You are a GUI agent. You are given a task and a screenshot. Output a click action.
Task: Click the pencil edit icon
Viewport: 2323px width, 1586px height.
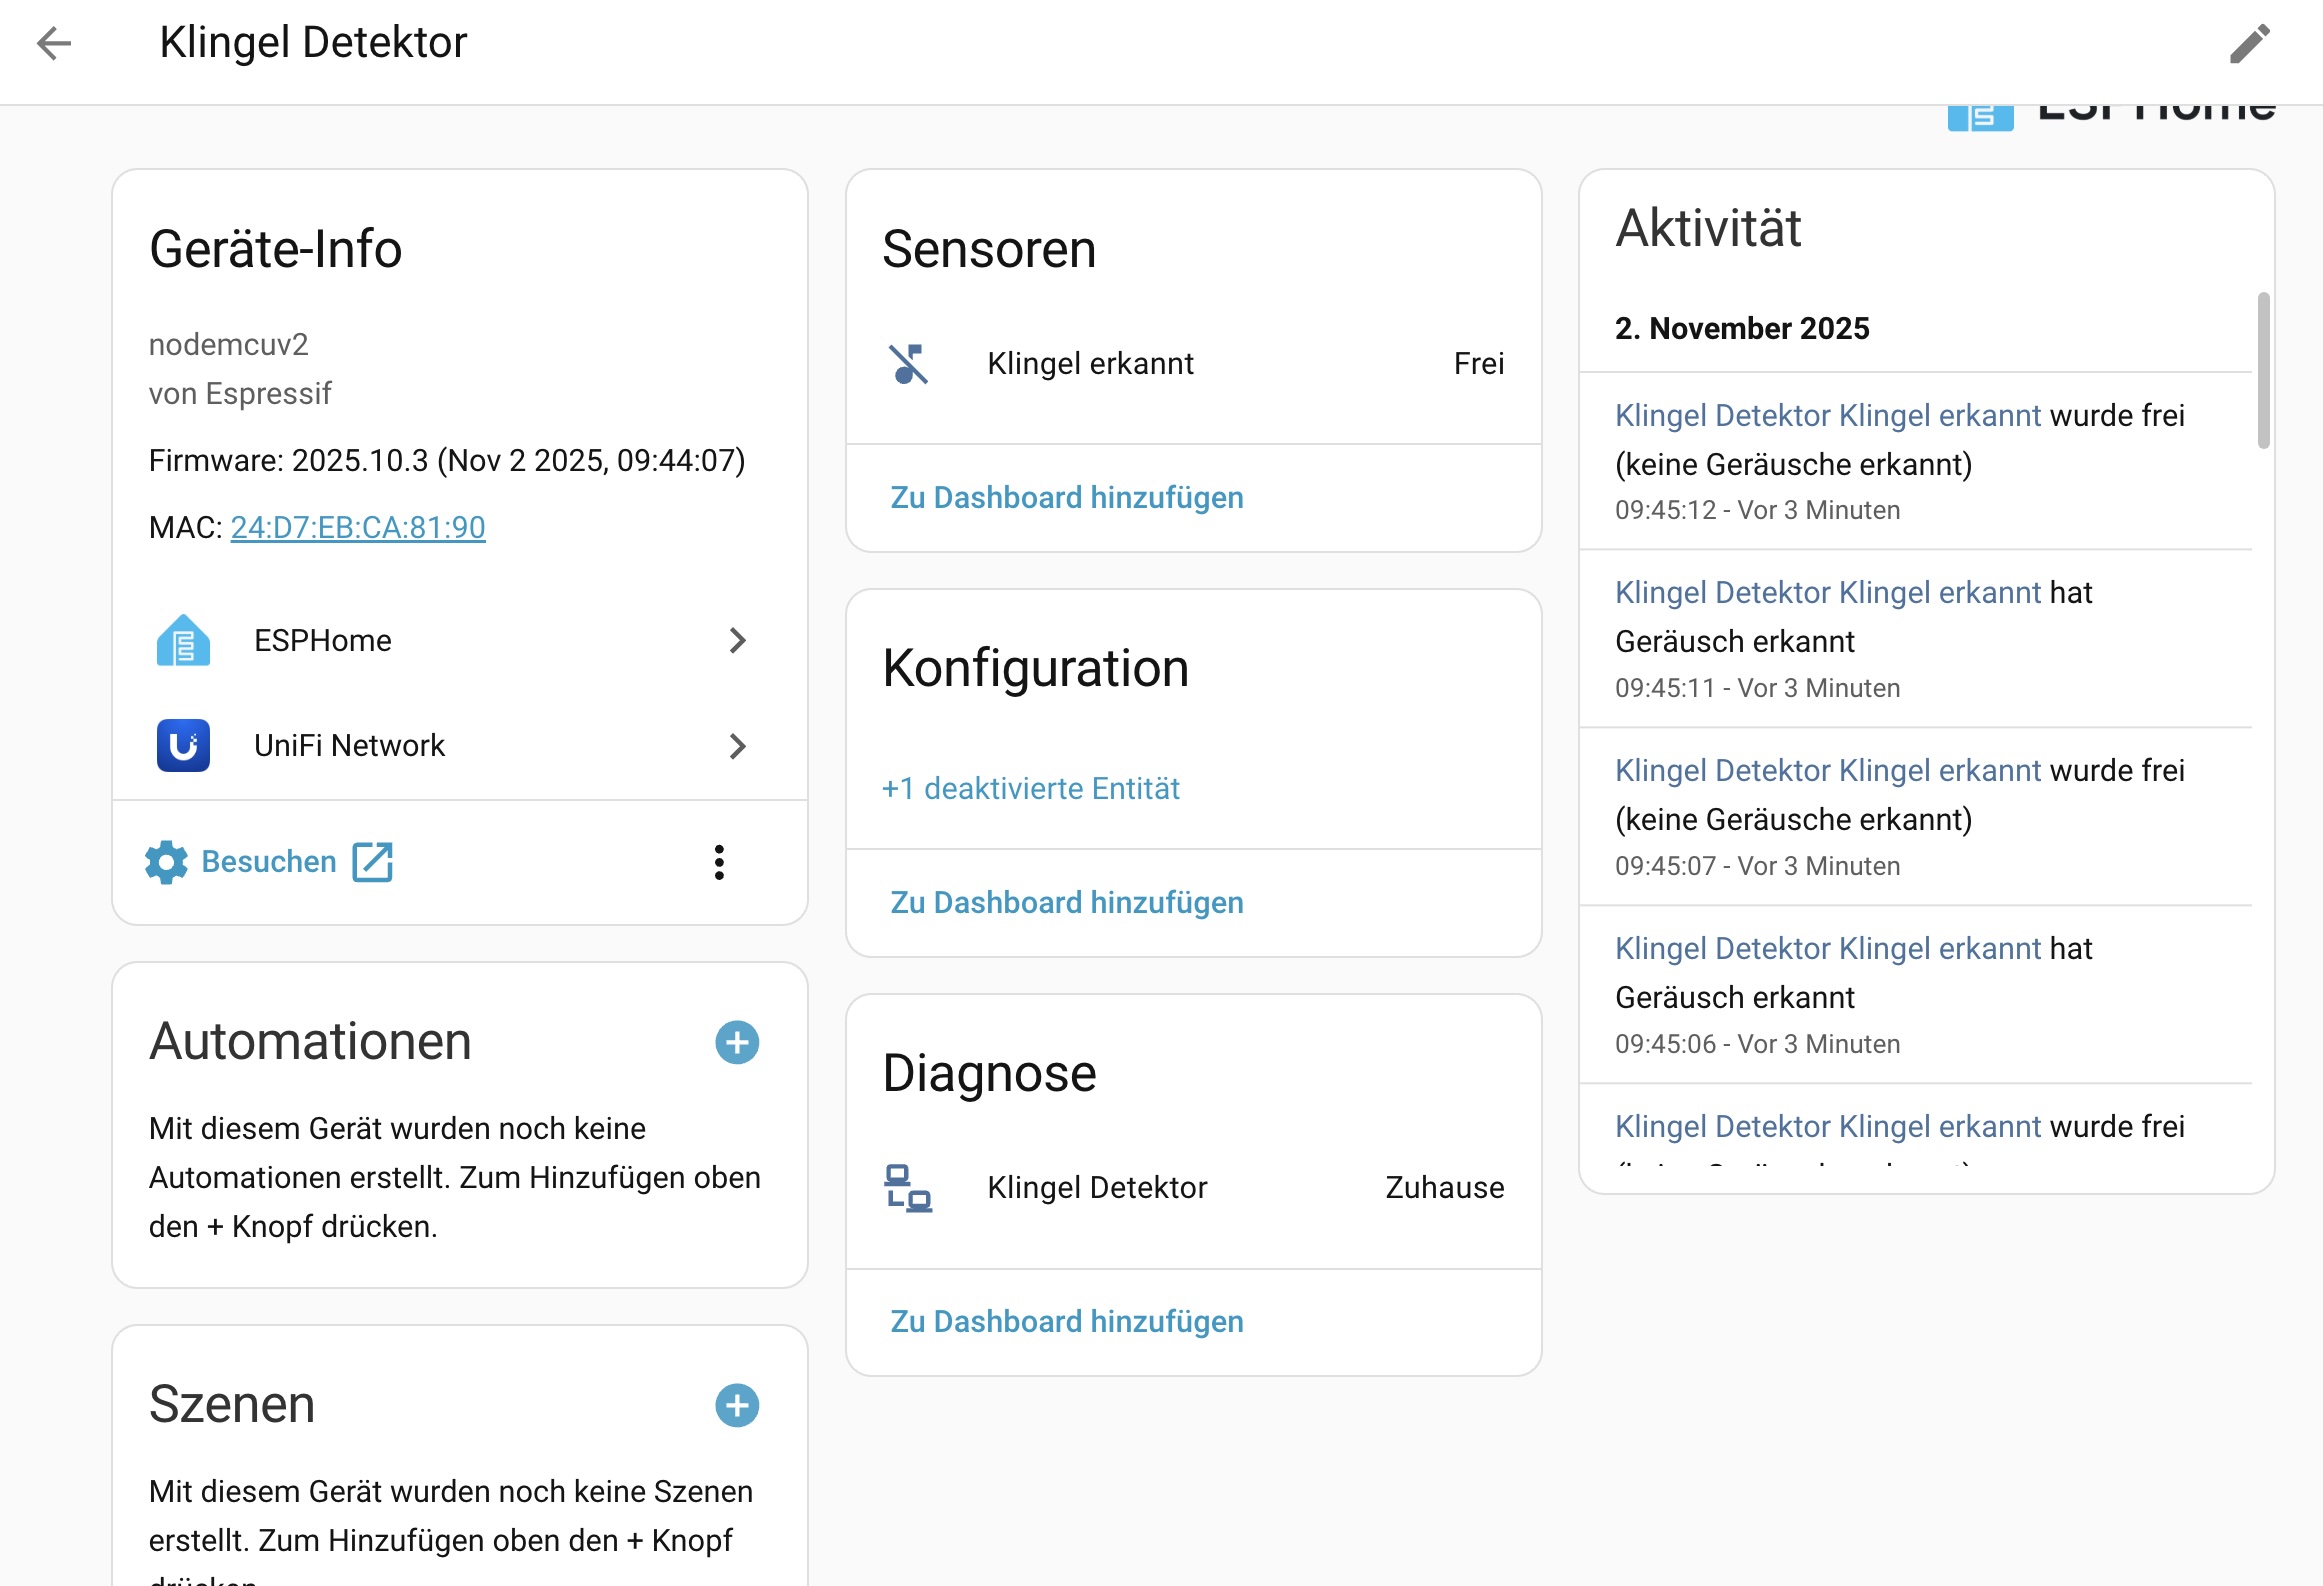tap(2249, 43)
